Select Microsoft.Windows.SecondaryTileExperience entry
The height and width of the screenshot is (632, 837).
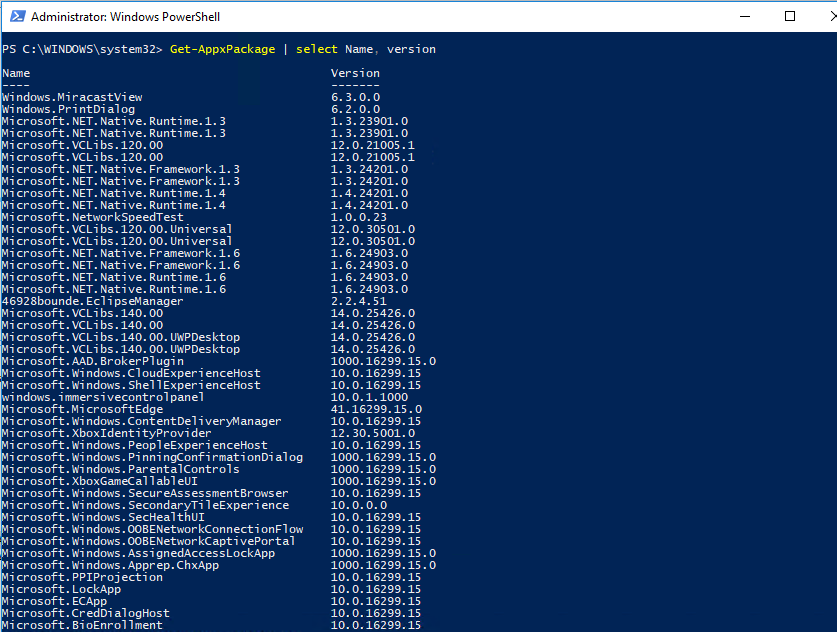(x=145, y=505)
